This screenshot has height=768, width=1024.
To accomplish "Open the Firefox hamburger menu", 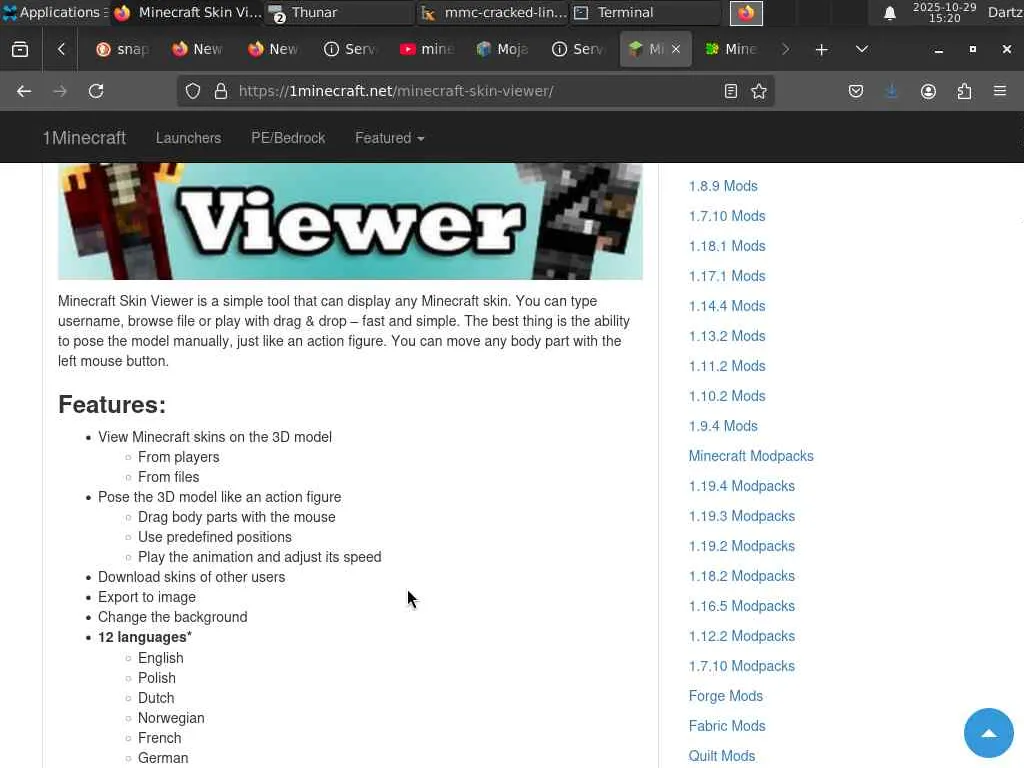I will coord(1000,91).
